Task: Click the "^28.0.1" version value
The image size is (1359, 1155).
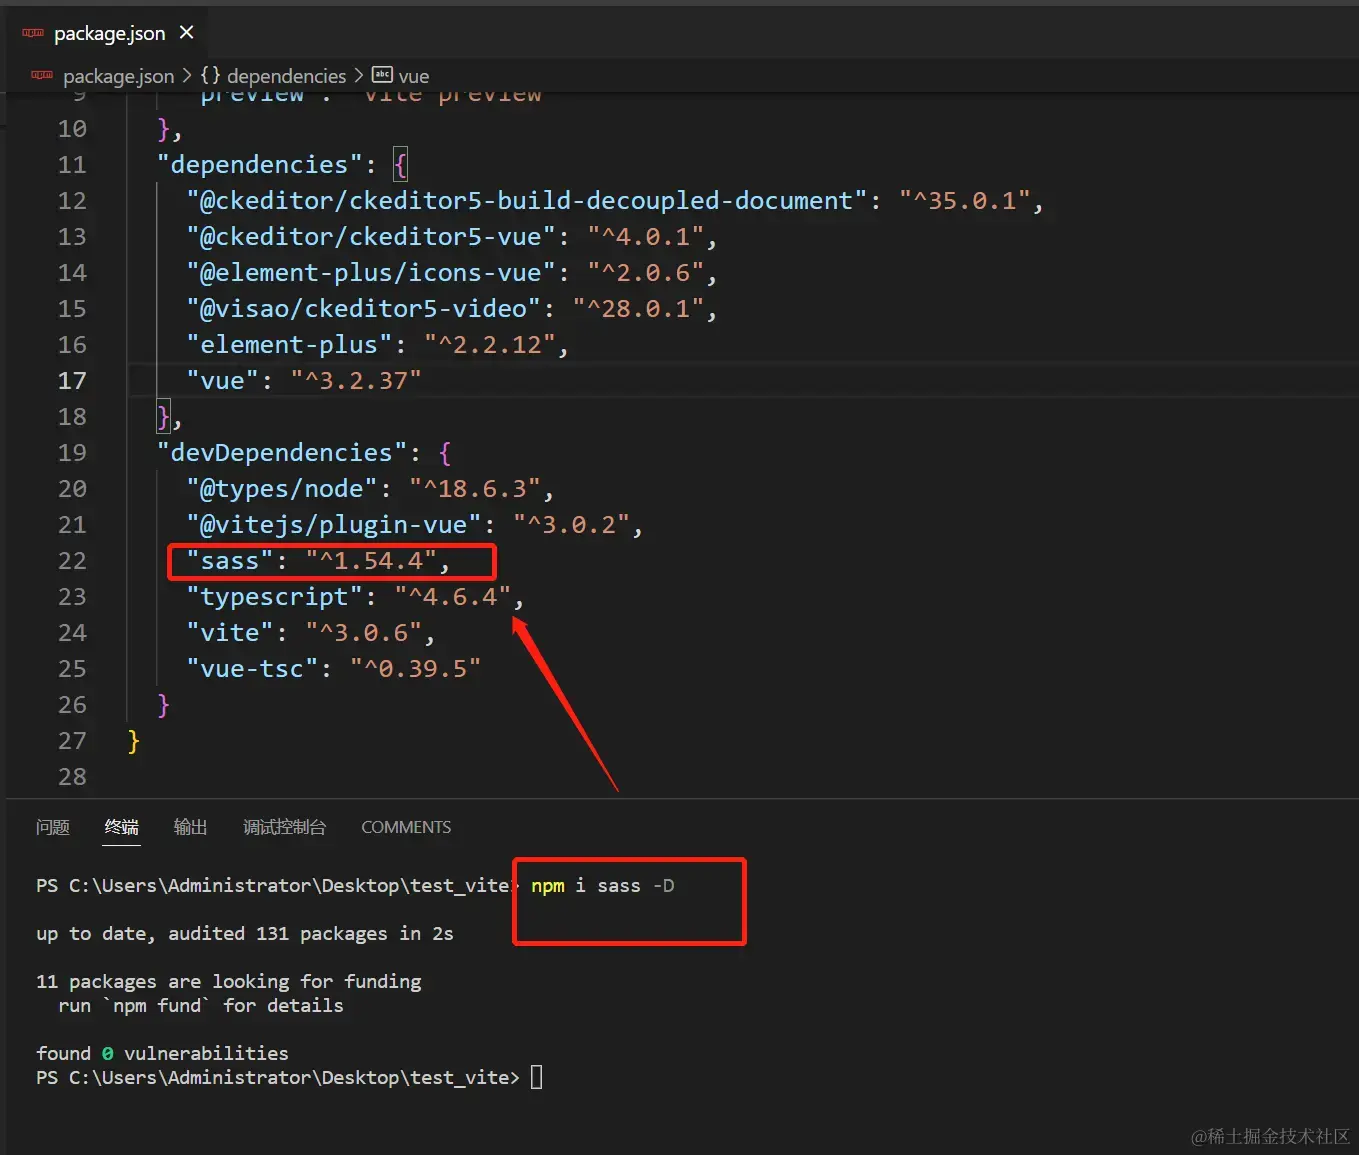Action: (639, 309)
